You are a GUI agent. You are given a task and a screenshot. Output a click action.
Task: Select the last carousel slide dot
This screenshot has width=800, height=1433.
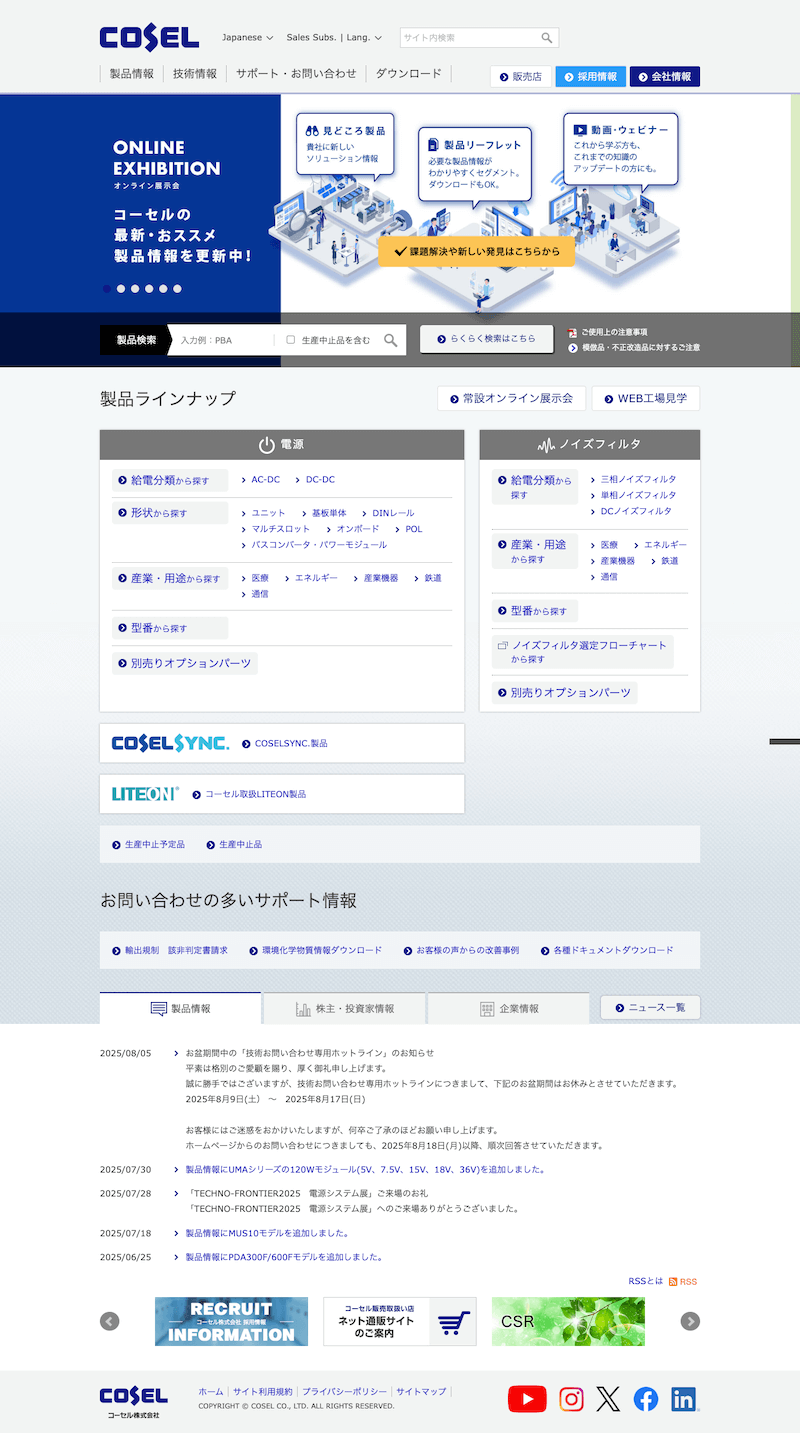pos(178,289)
